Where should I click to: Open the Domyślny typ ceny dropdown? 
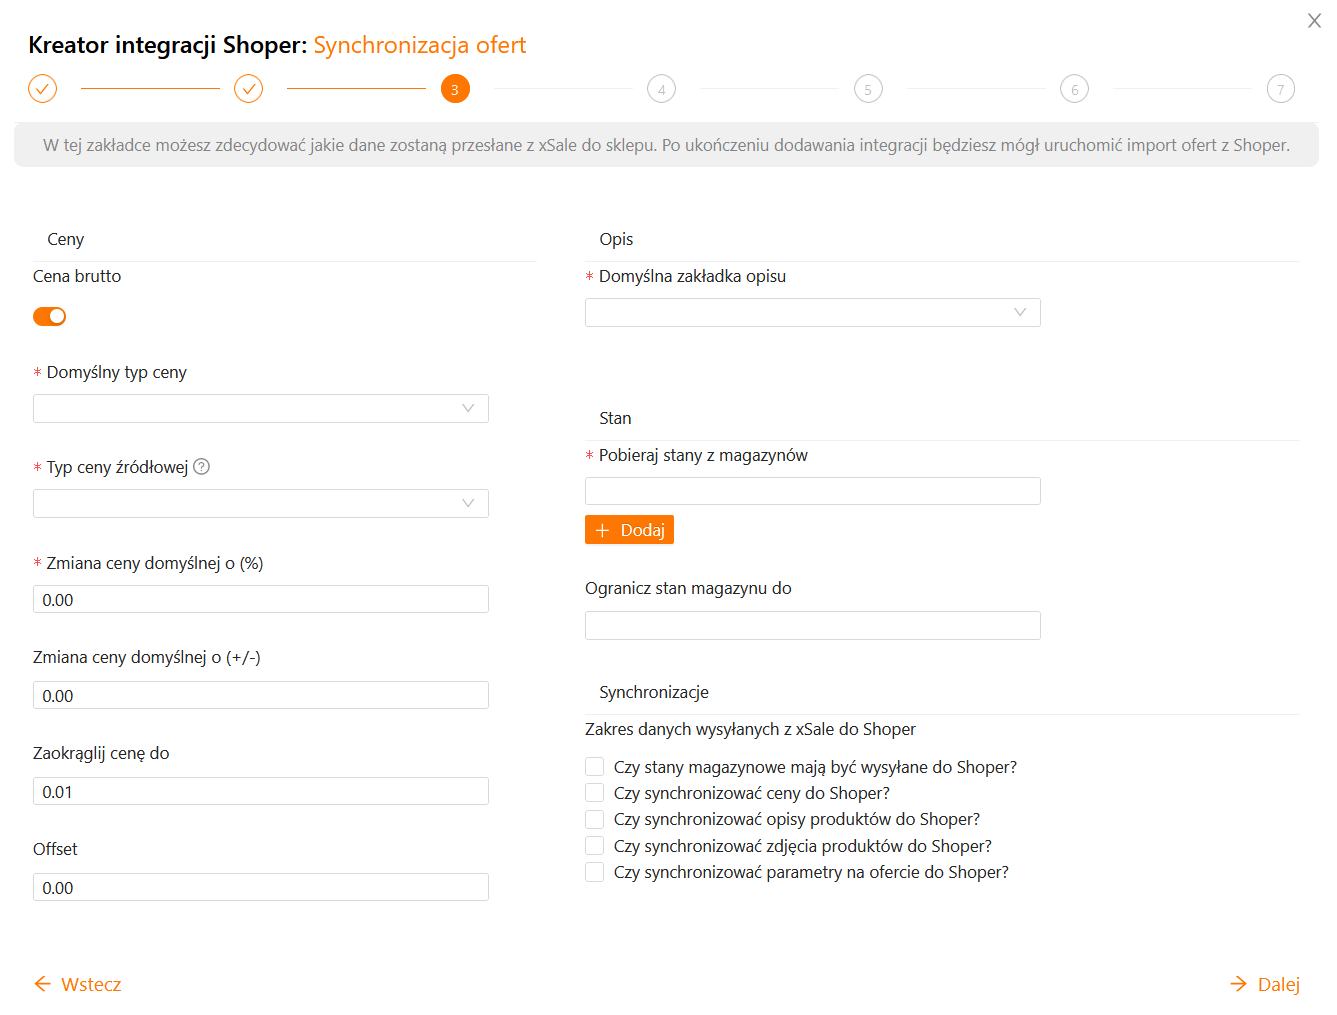tap(260, 408)
